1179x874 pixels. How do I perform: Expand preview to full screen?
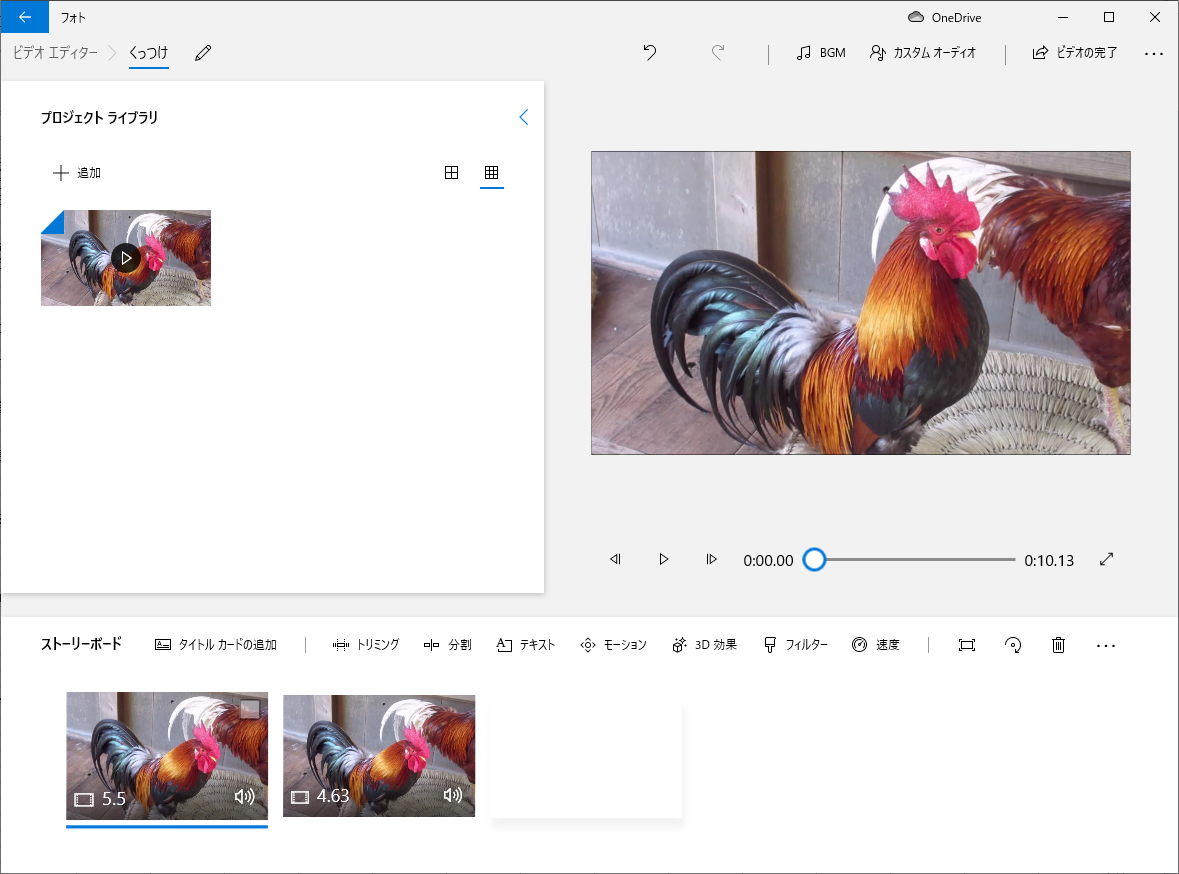(x=1106, y=560)
